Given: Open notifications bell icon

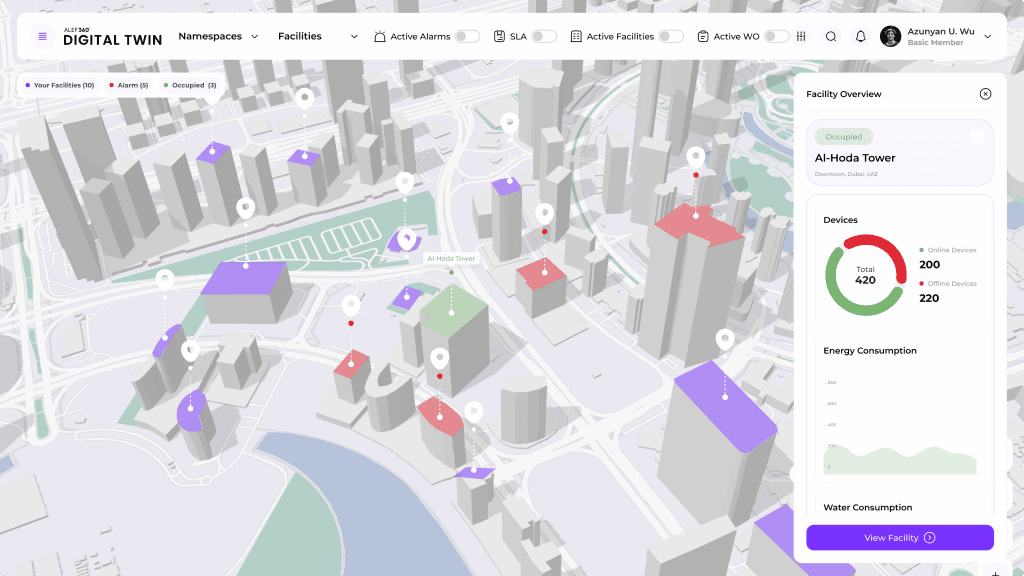Looking at the screenshot, I should click(x=860, y=37).
